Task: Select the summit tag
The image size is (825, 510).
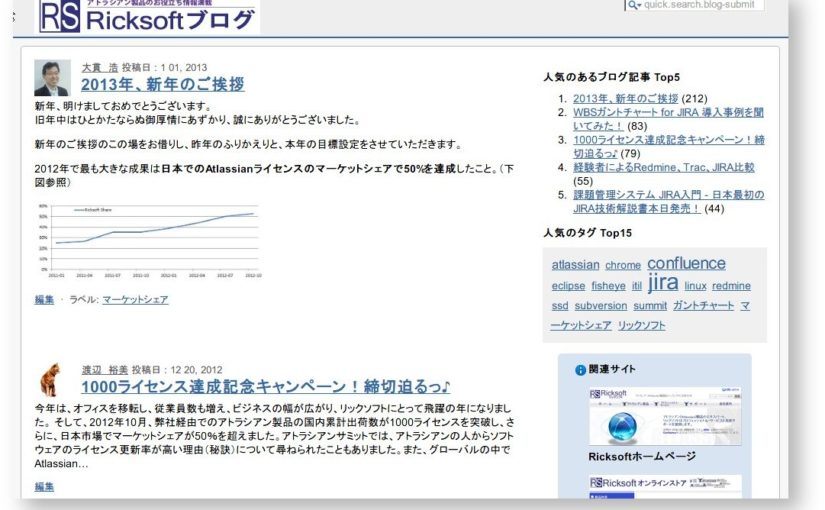Action: (x=650, y=306)
